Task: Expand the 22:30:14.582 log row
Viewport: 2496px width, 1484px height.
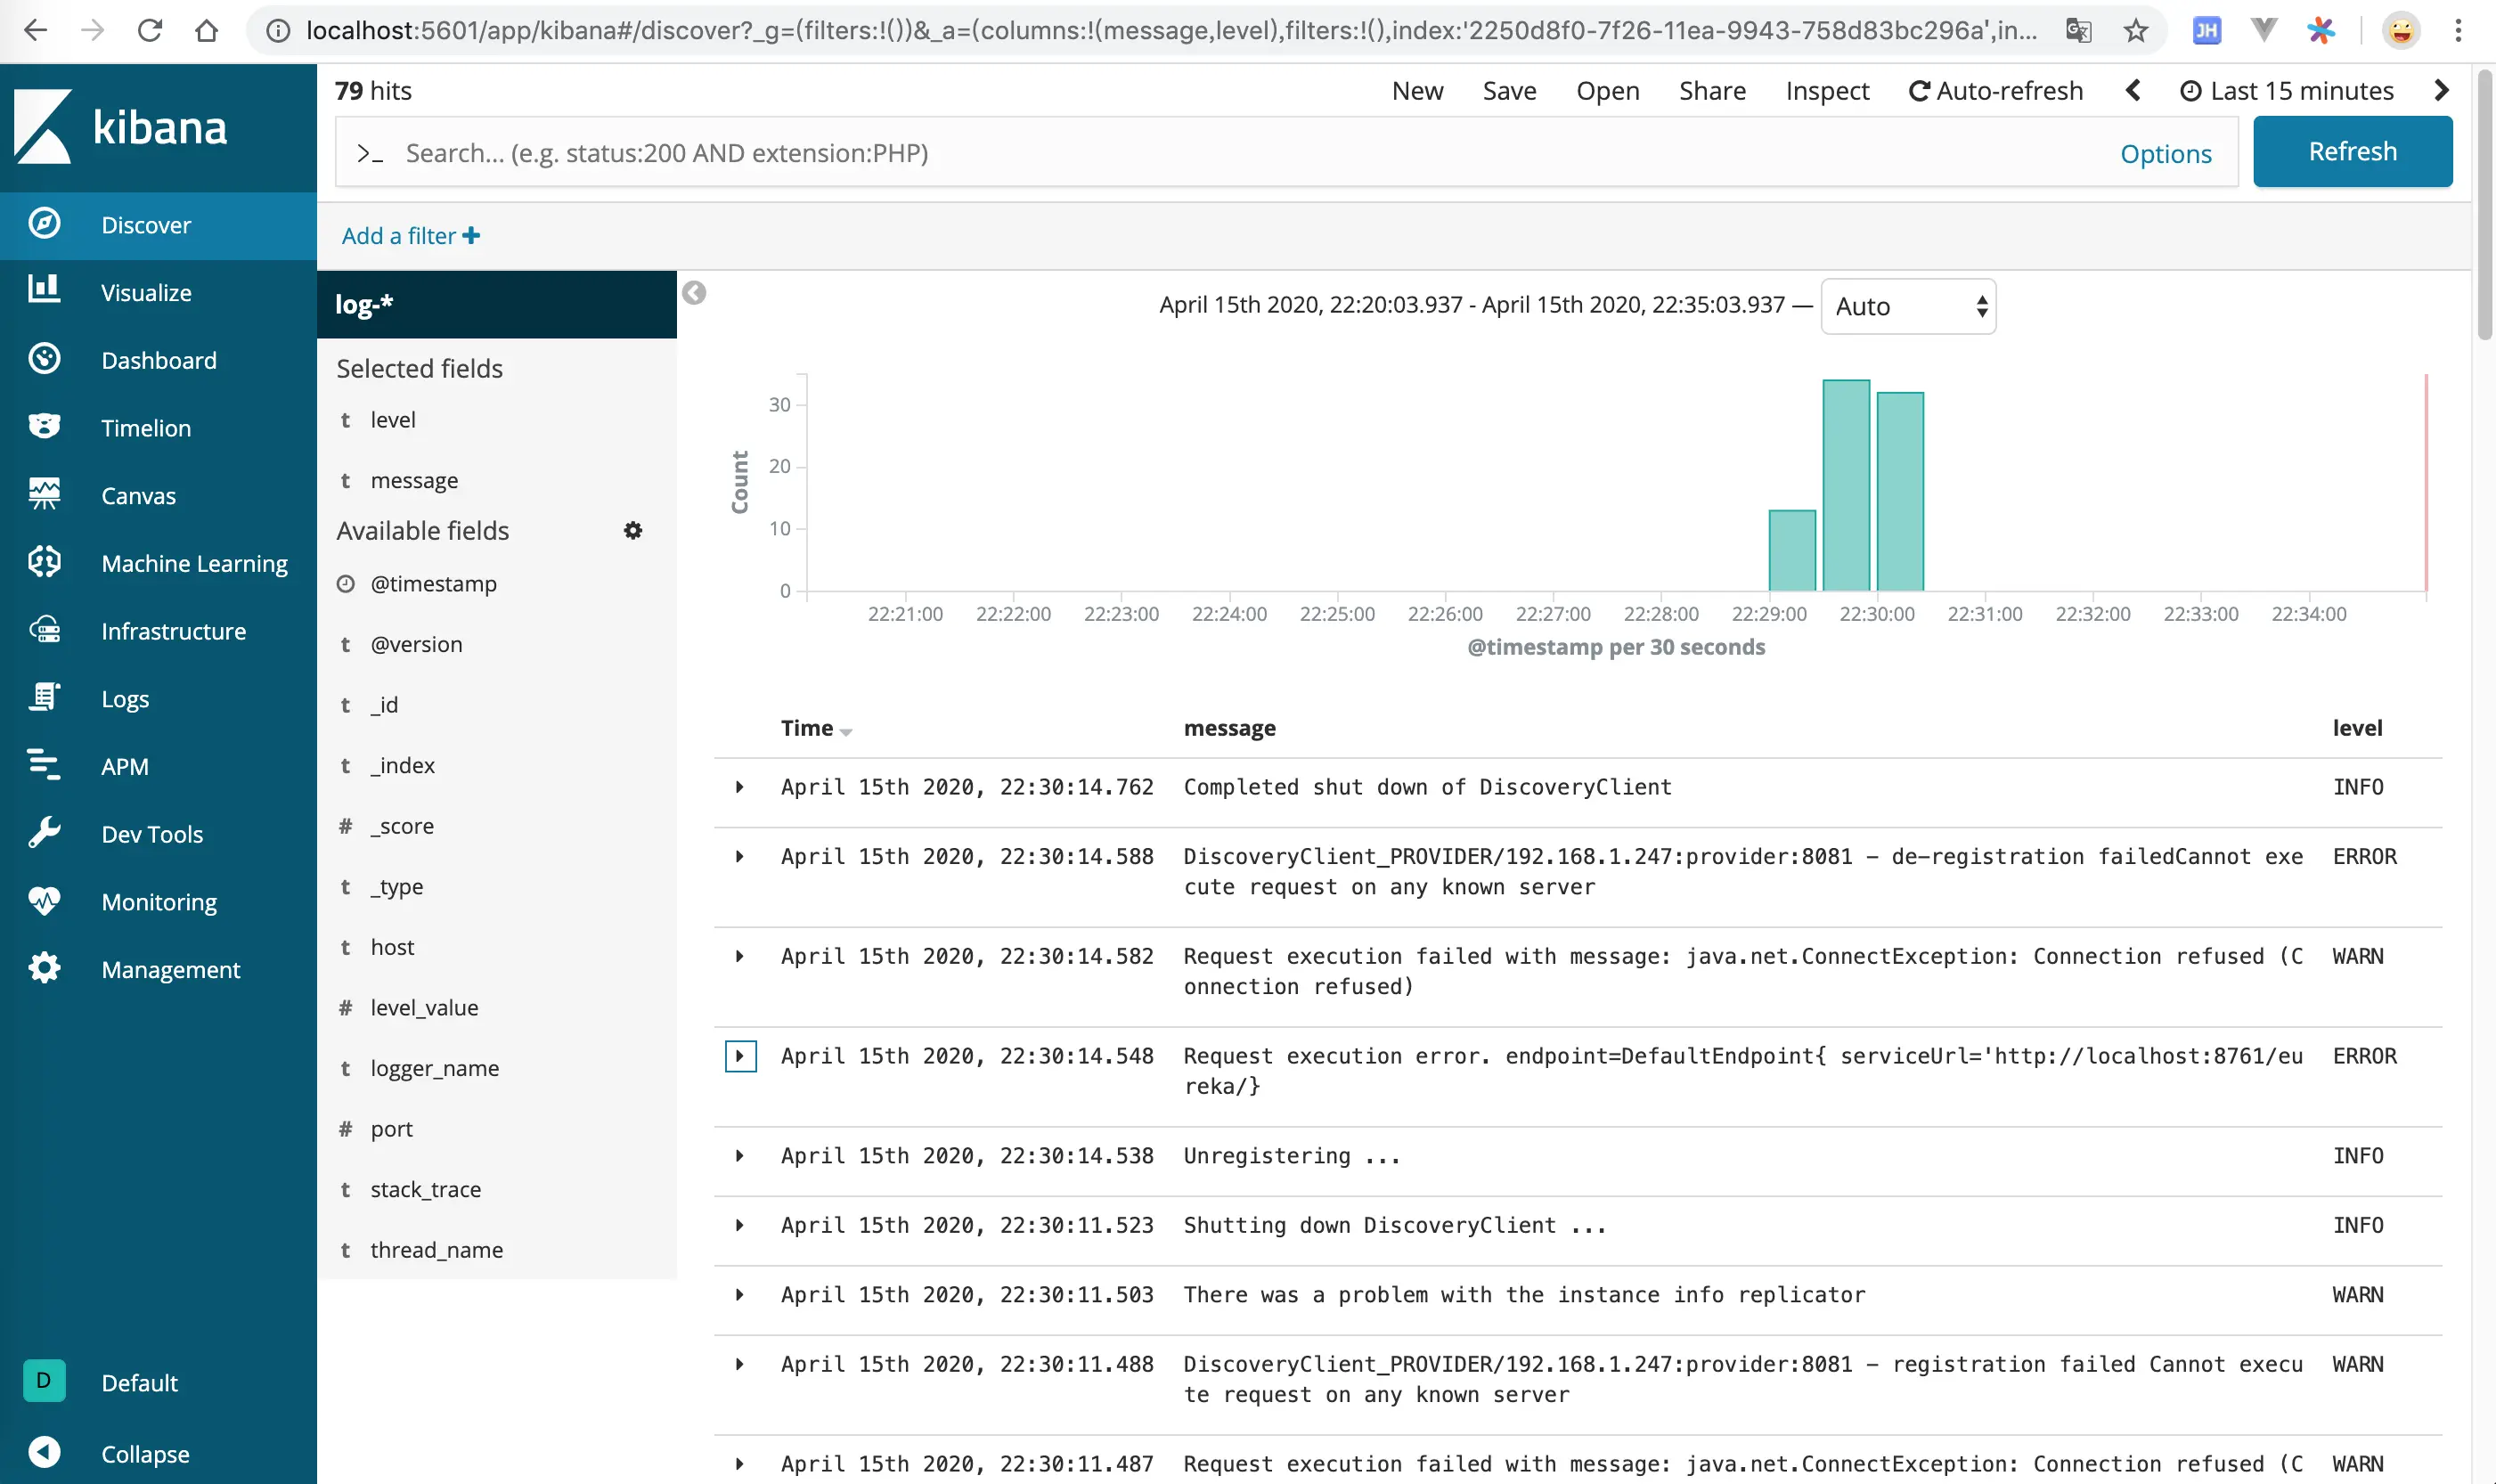Action: (739, 956)
